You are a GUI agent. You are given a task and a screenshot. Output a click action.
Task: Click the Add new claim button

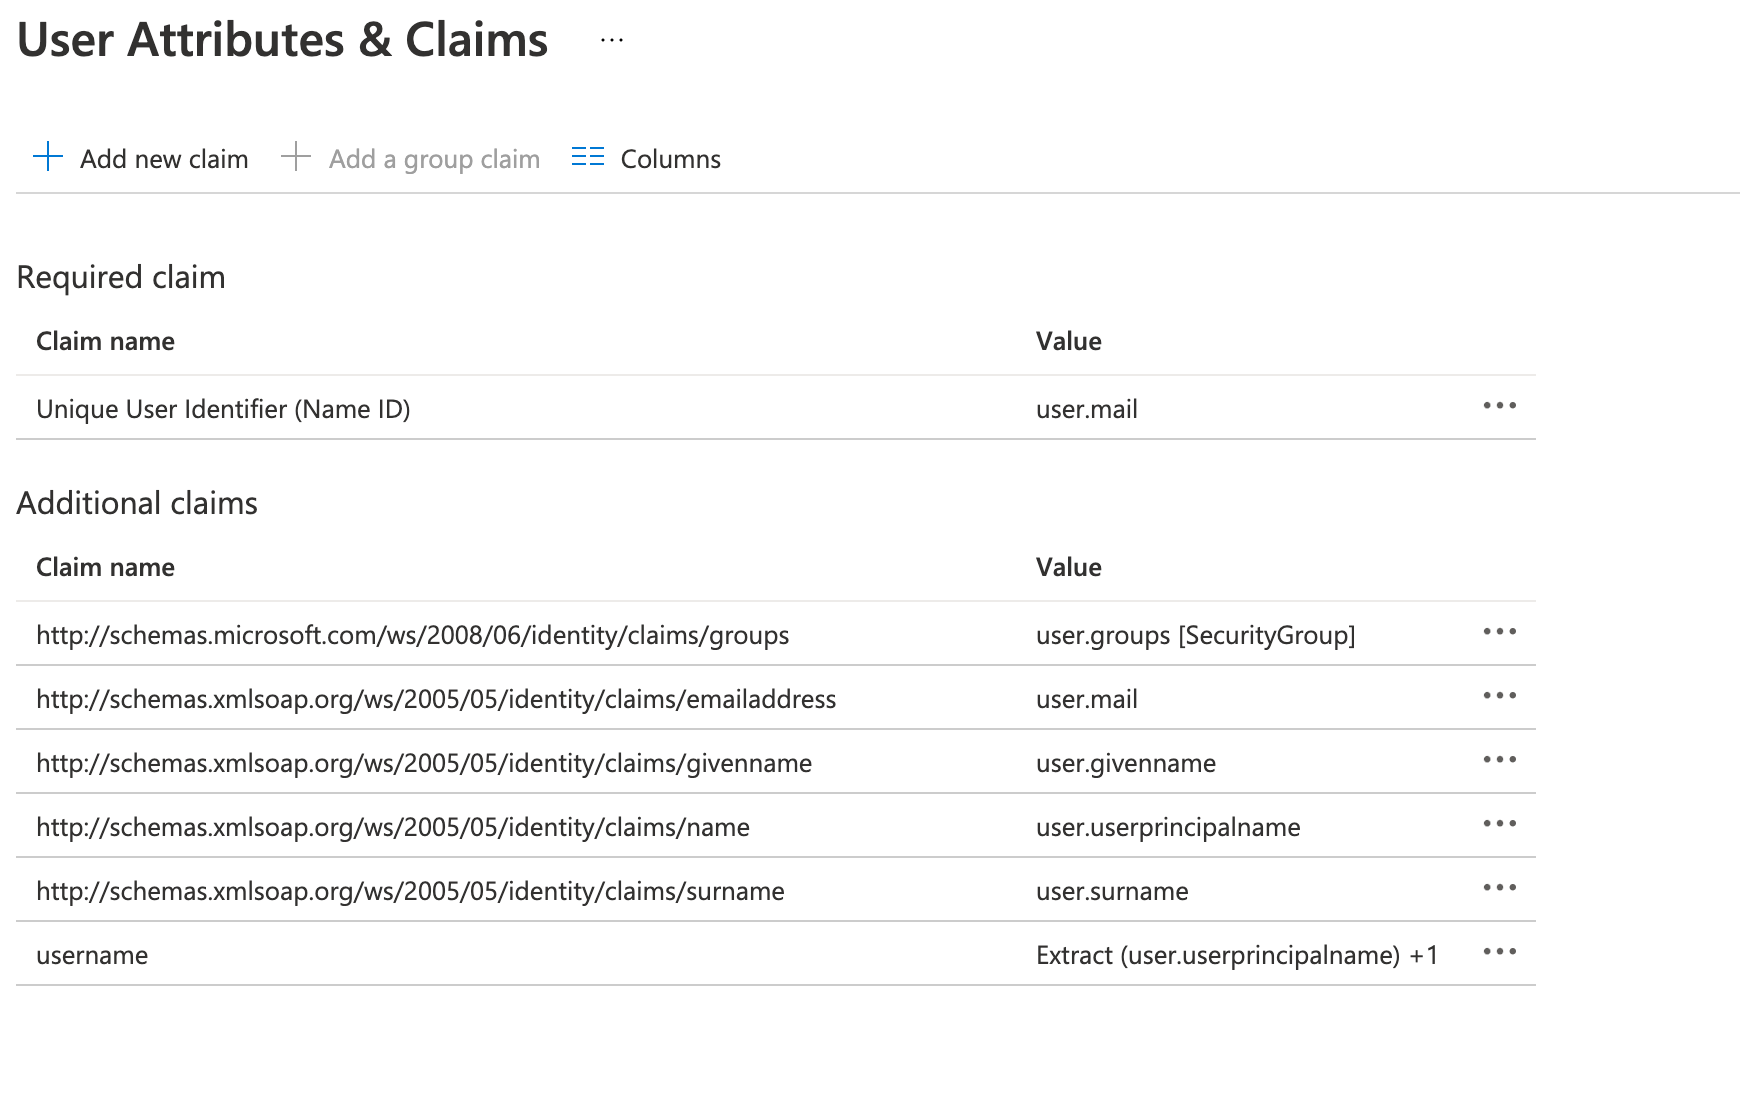tap(164, 159)
